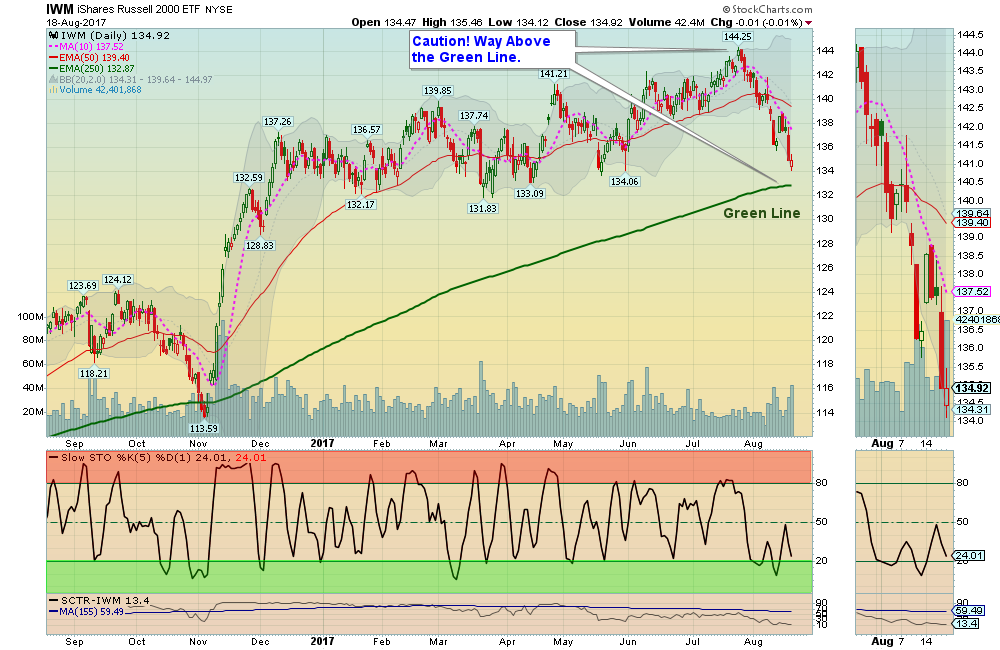Viewport: 1000px width, 650px height.
Task: Click the 124.12 price label
Action: coord(117,279)
